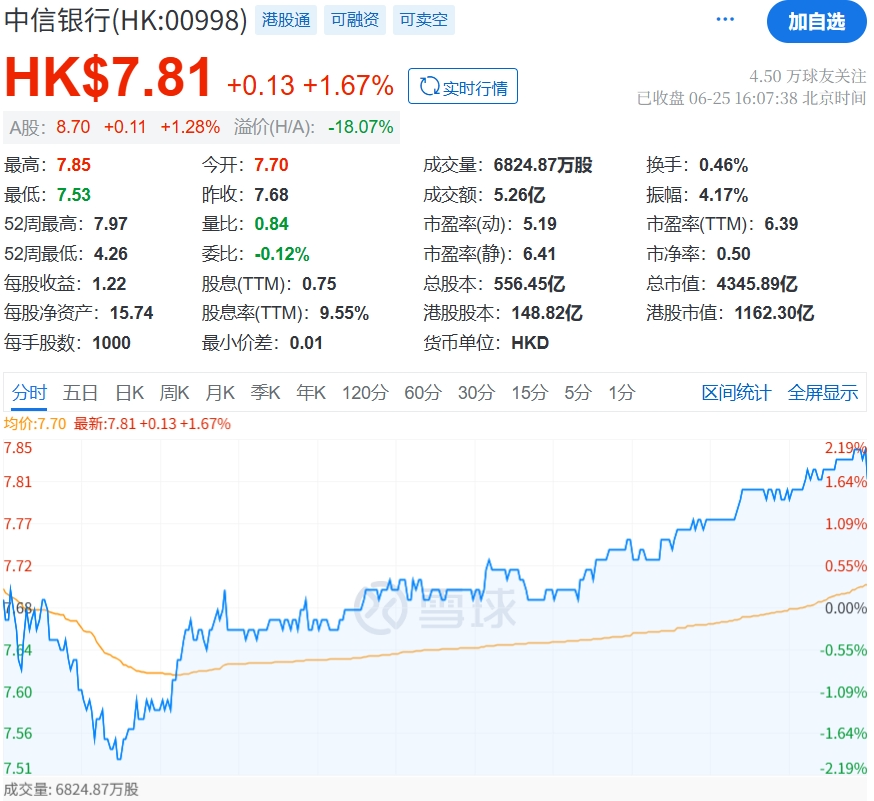The width and height of the screenshot is (874, 801).
Task: Click the 52周最低 value 4.26
Action: (110, 254)
